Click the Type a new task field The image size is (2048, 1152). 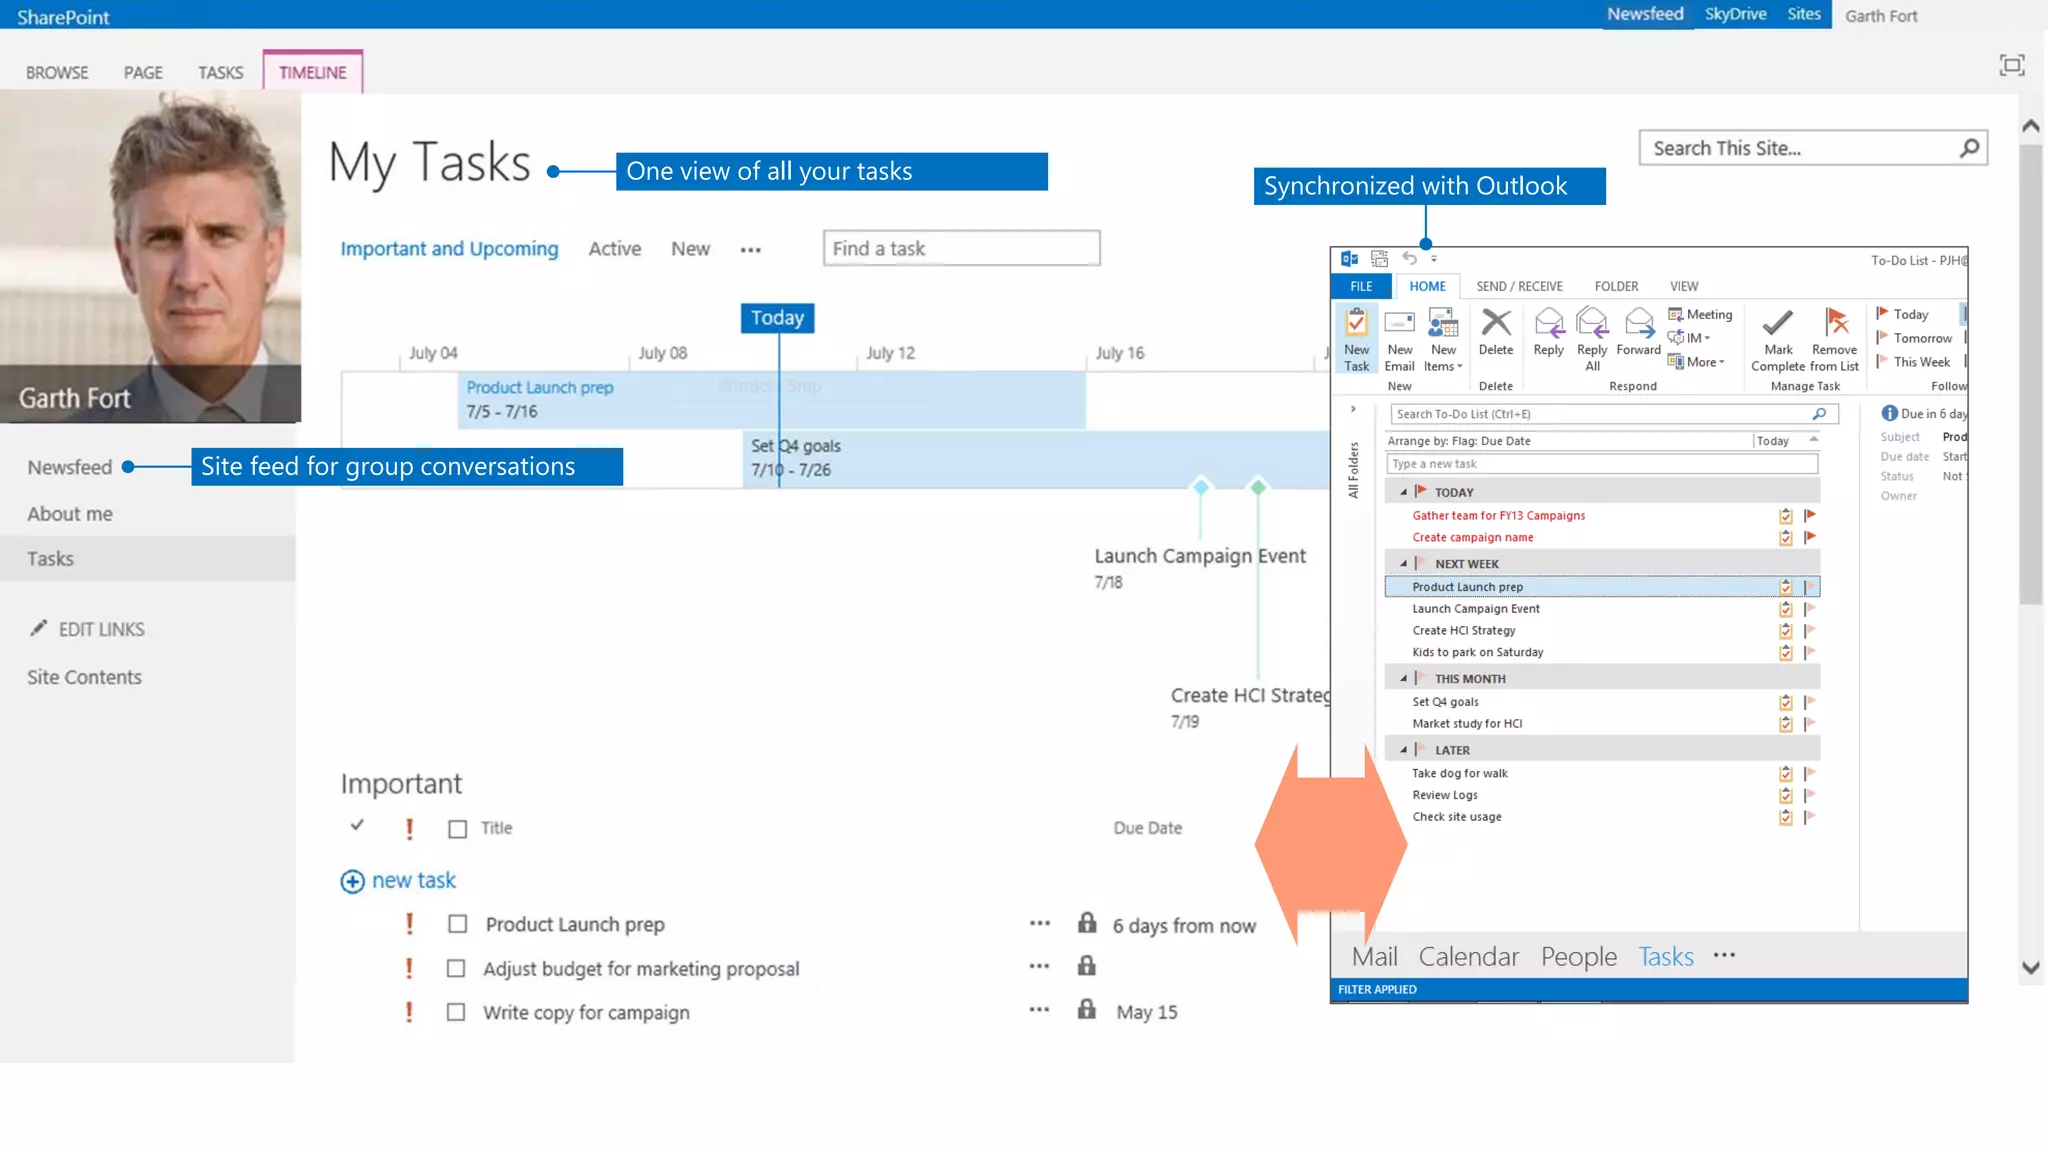click(1601, 464)
